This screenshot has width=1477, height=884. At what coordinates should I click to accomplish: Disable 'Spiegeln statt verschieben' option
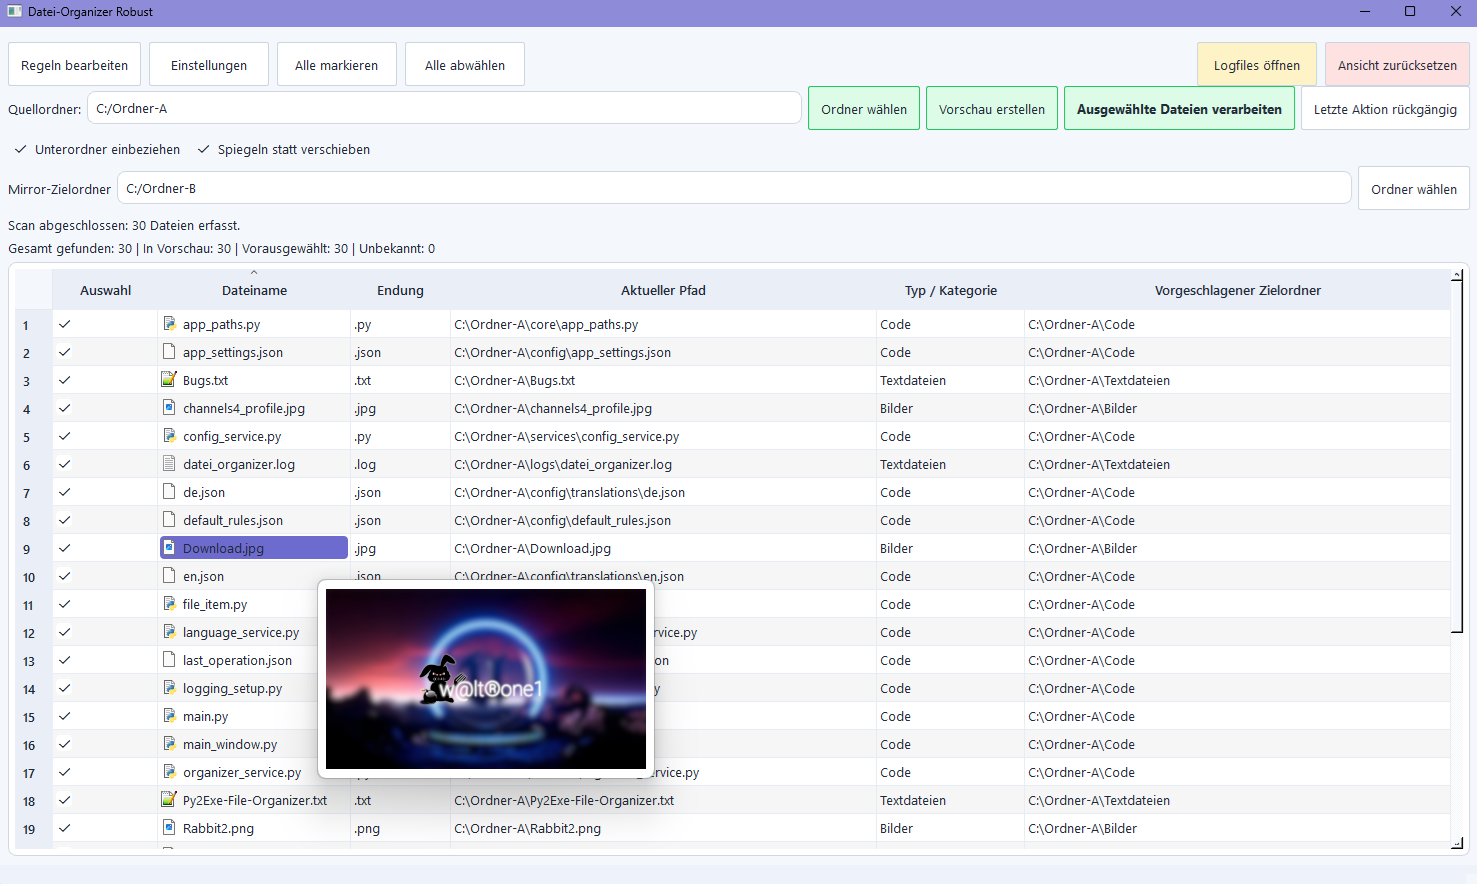click(x=204, y=150)
